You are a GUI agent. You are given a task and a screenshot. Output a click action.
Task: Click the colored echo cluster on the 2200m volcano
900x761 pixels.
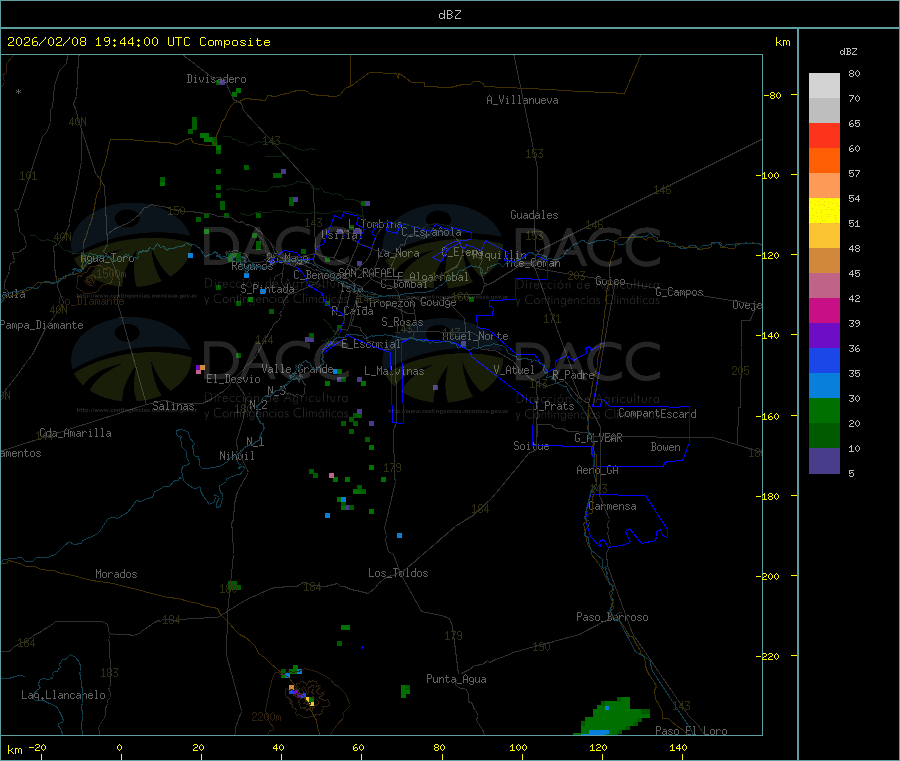click(x=301, y=693)
